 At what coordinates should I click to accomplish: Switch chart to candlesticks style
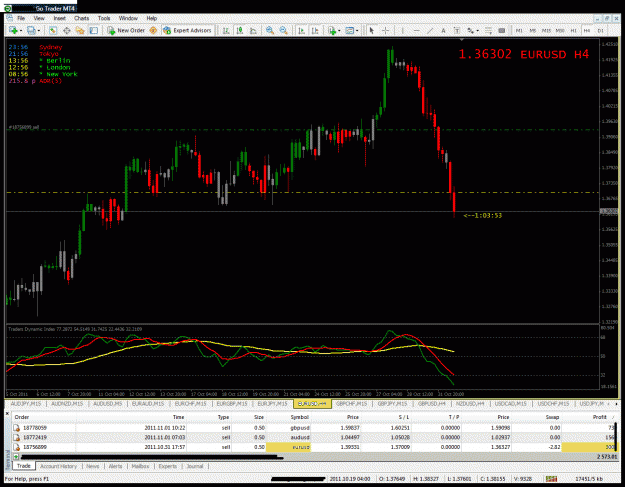point(240,30)
